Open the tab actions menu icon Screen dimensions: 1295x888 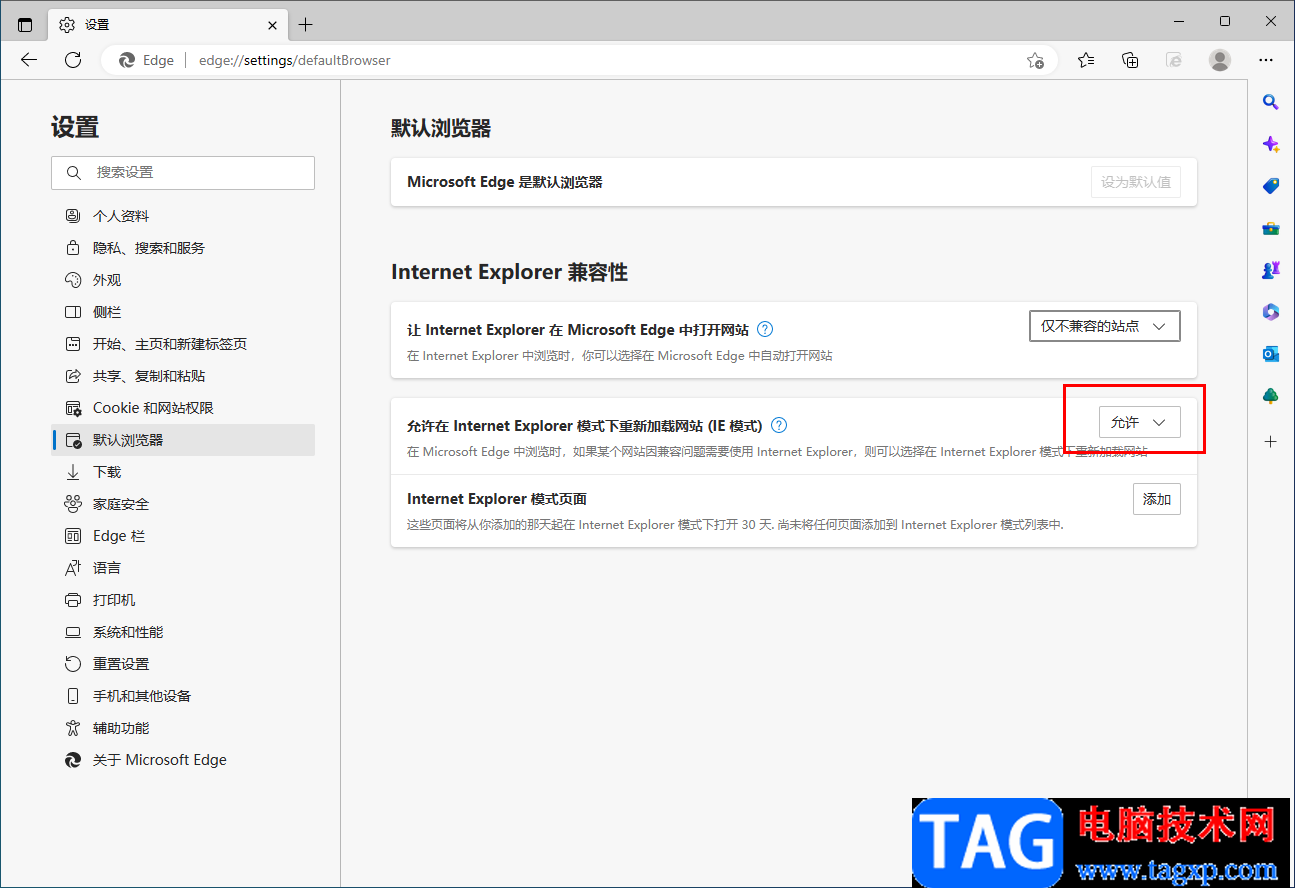pyautogui.click(x=25, y=24)
